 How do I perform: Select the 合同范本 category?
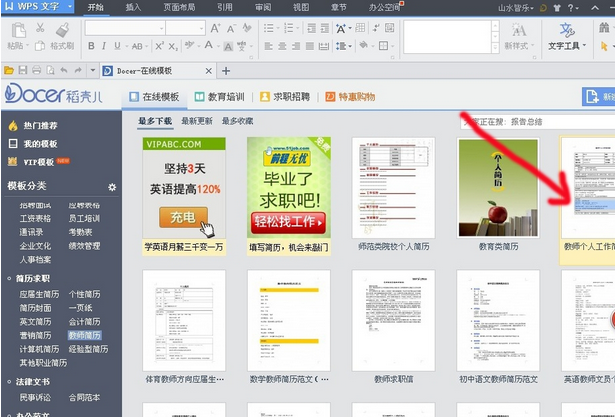(x=84, y=397)
